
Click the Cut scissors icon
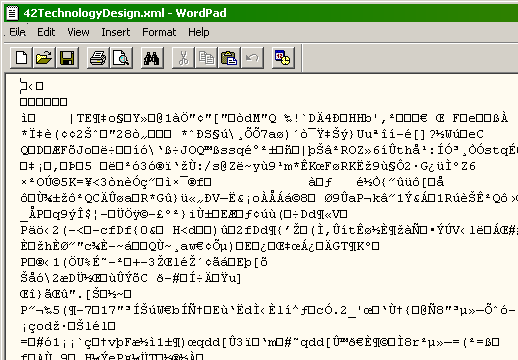183,58
